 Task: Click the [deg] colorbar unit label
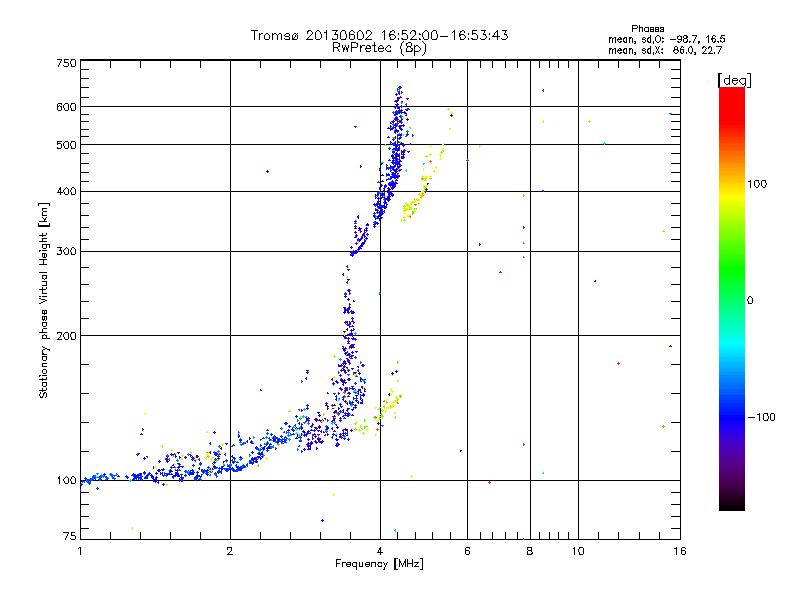[x=733, y=79]
